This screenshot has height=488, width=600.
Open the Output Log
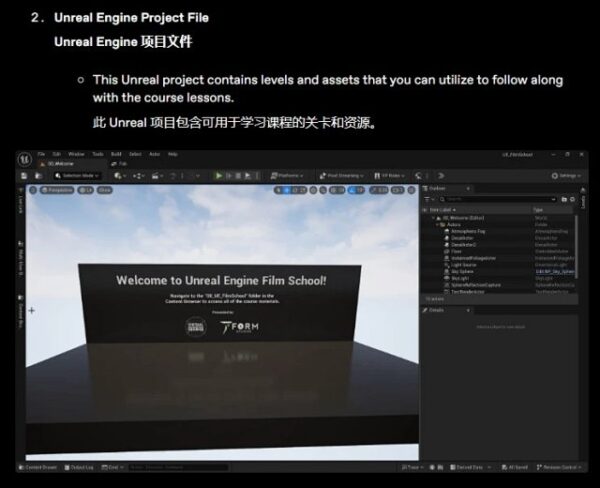click(83, 467)
